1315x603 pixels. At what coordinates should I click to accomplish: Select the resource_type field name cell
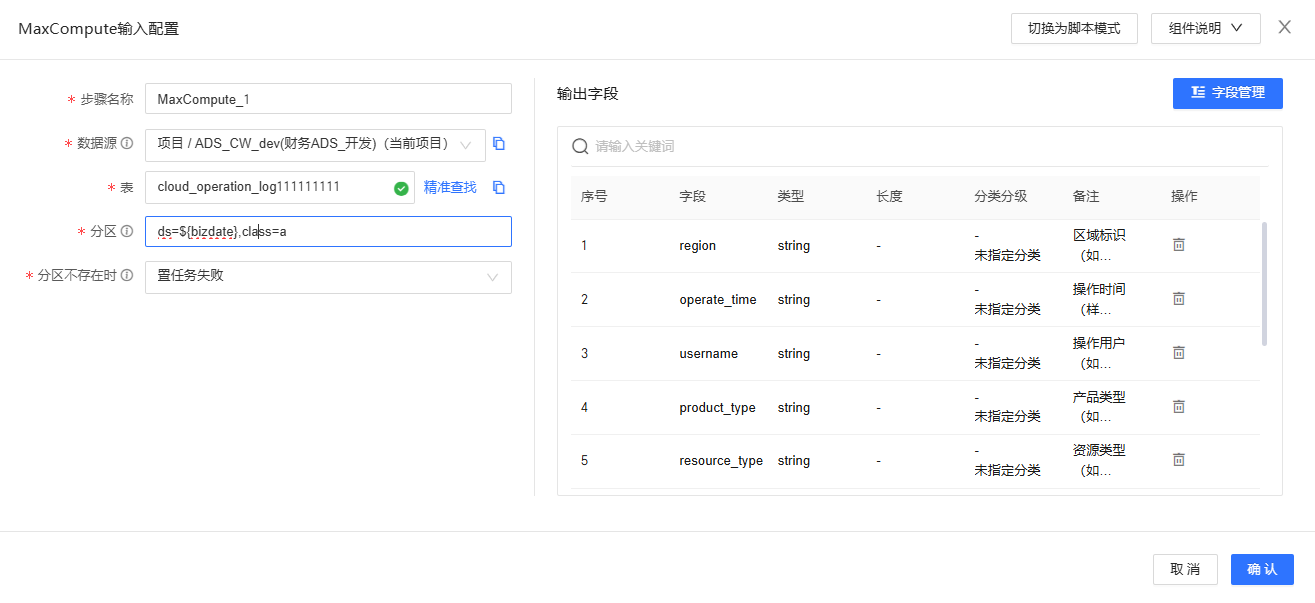tap(721, 461)
